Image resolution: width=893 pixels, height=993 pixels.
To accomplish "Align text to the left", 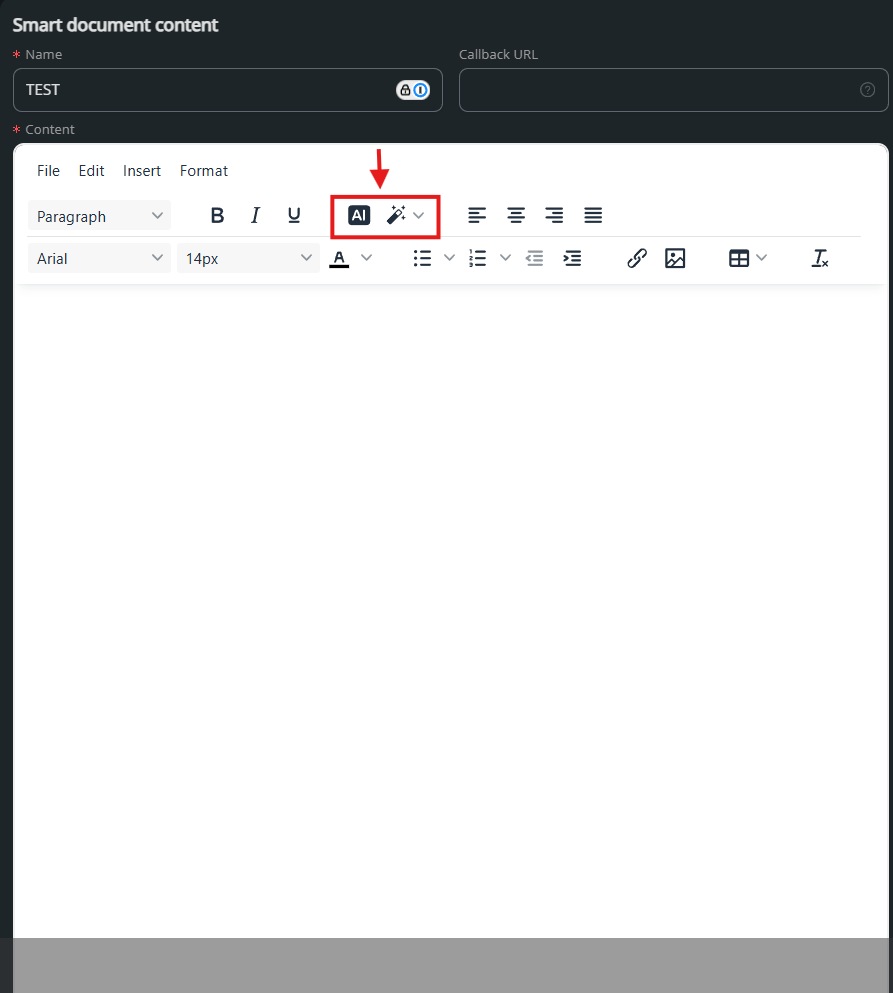I will click(478, 215).
